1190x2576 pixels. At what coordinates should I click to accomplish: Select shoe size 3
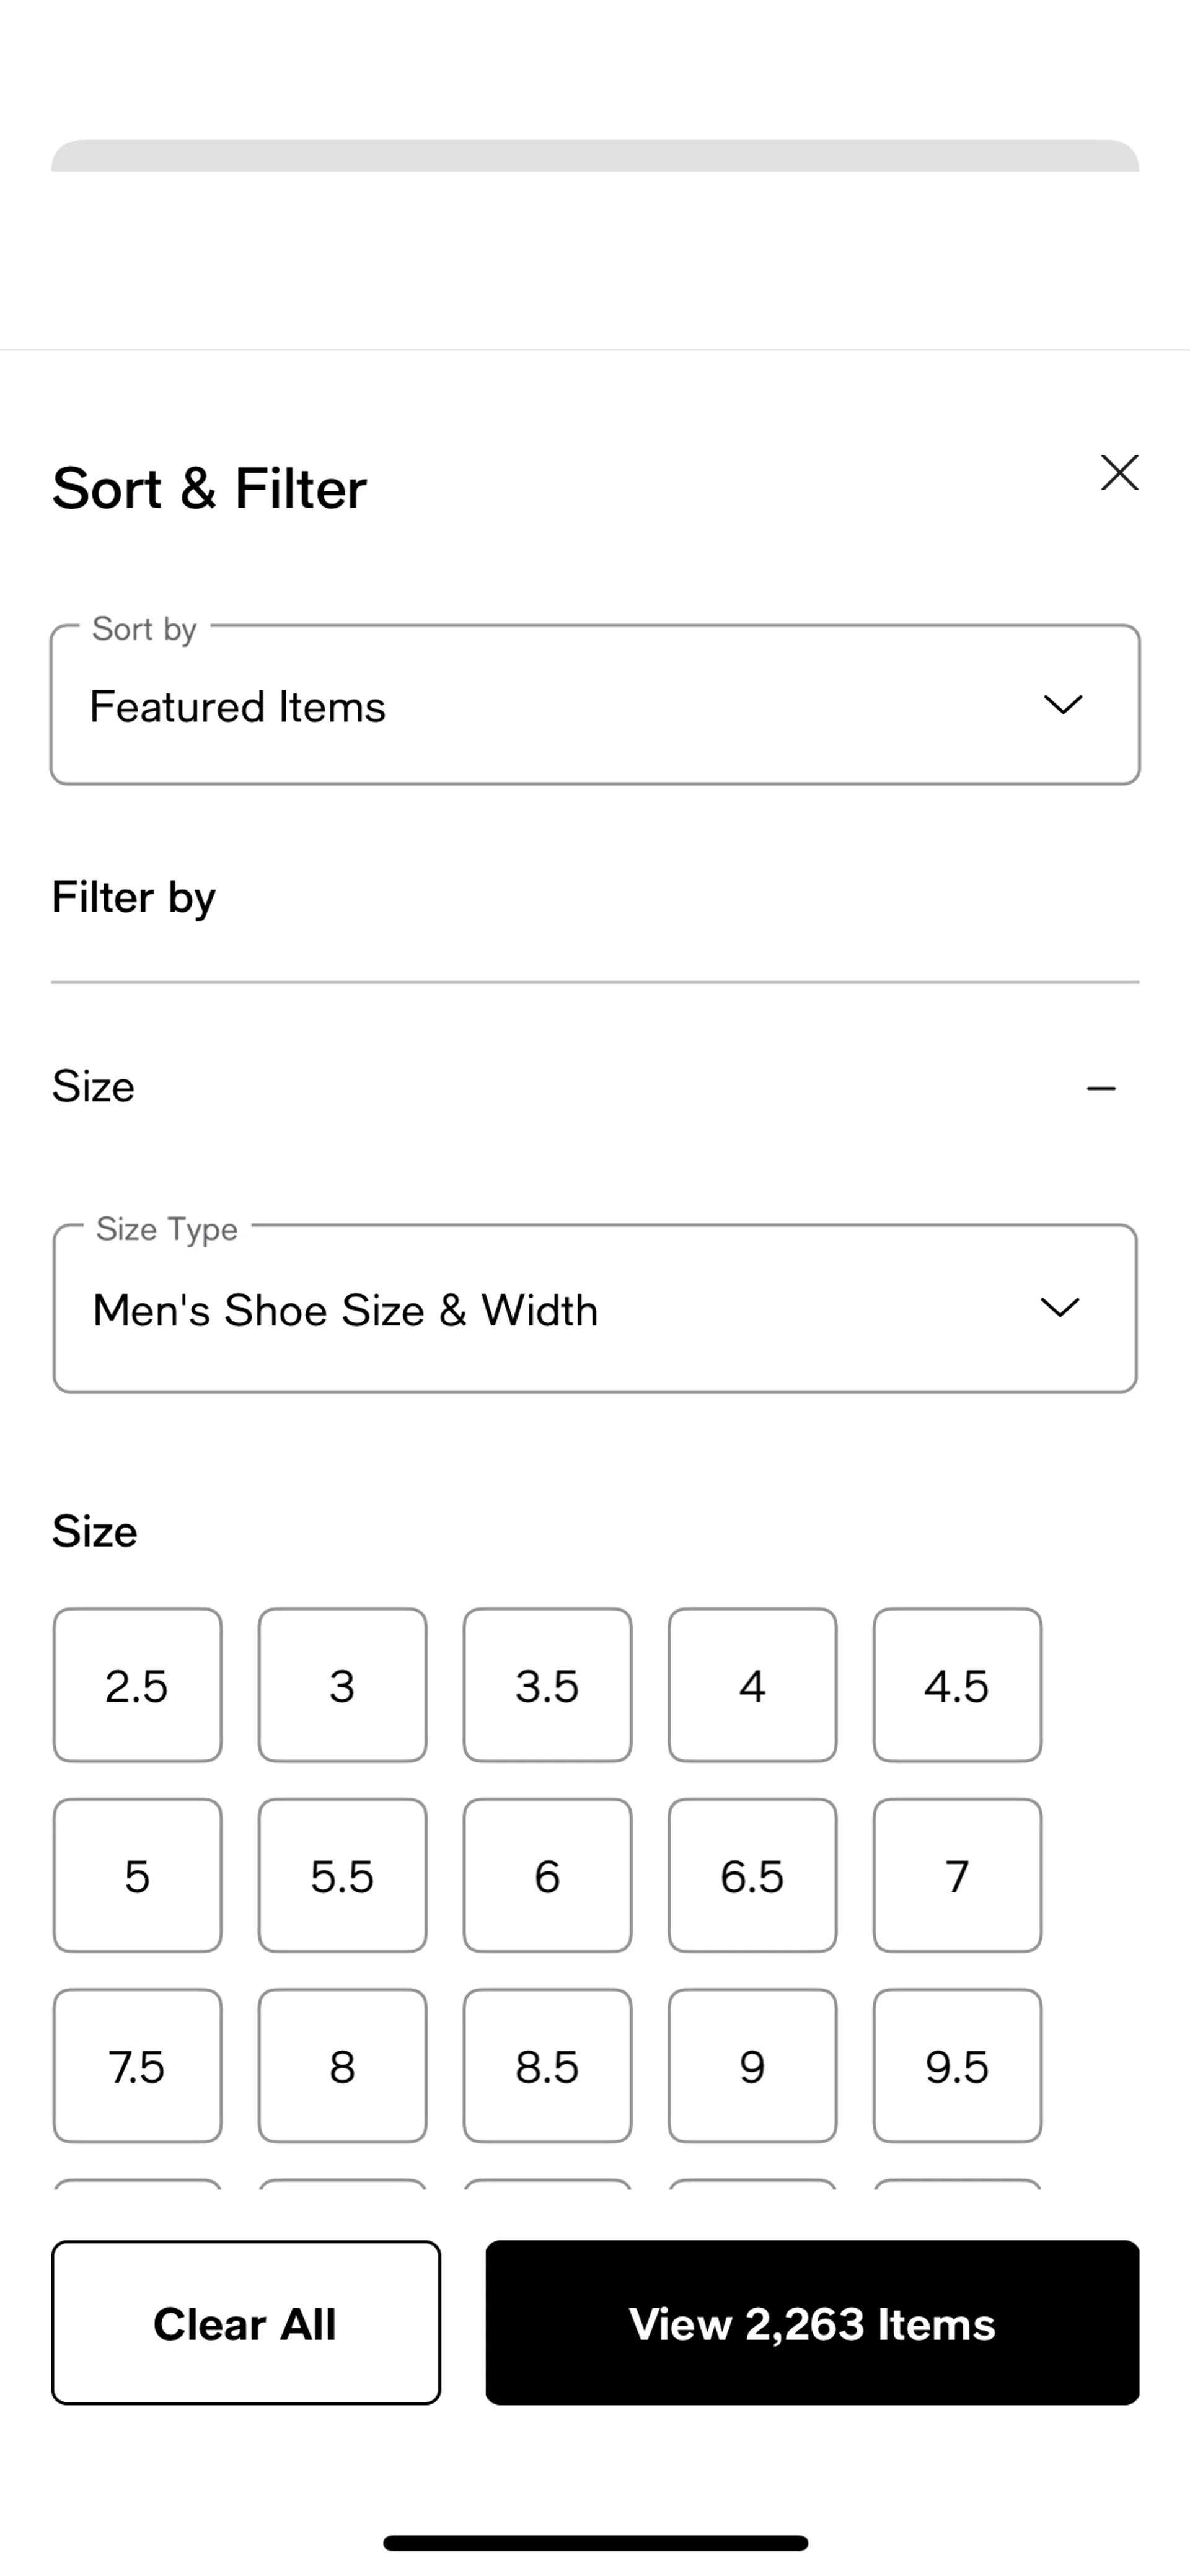(x=342, y=1686)
